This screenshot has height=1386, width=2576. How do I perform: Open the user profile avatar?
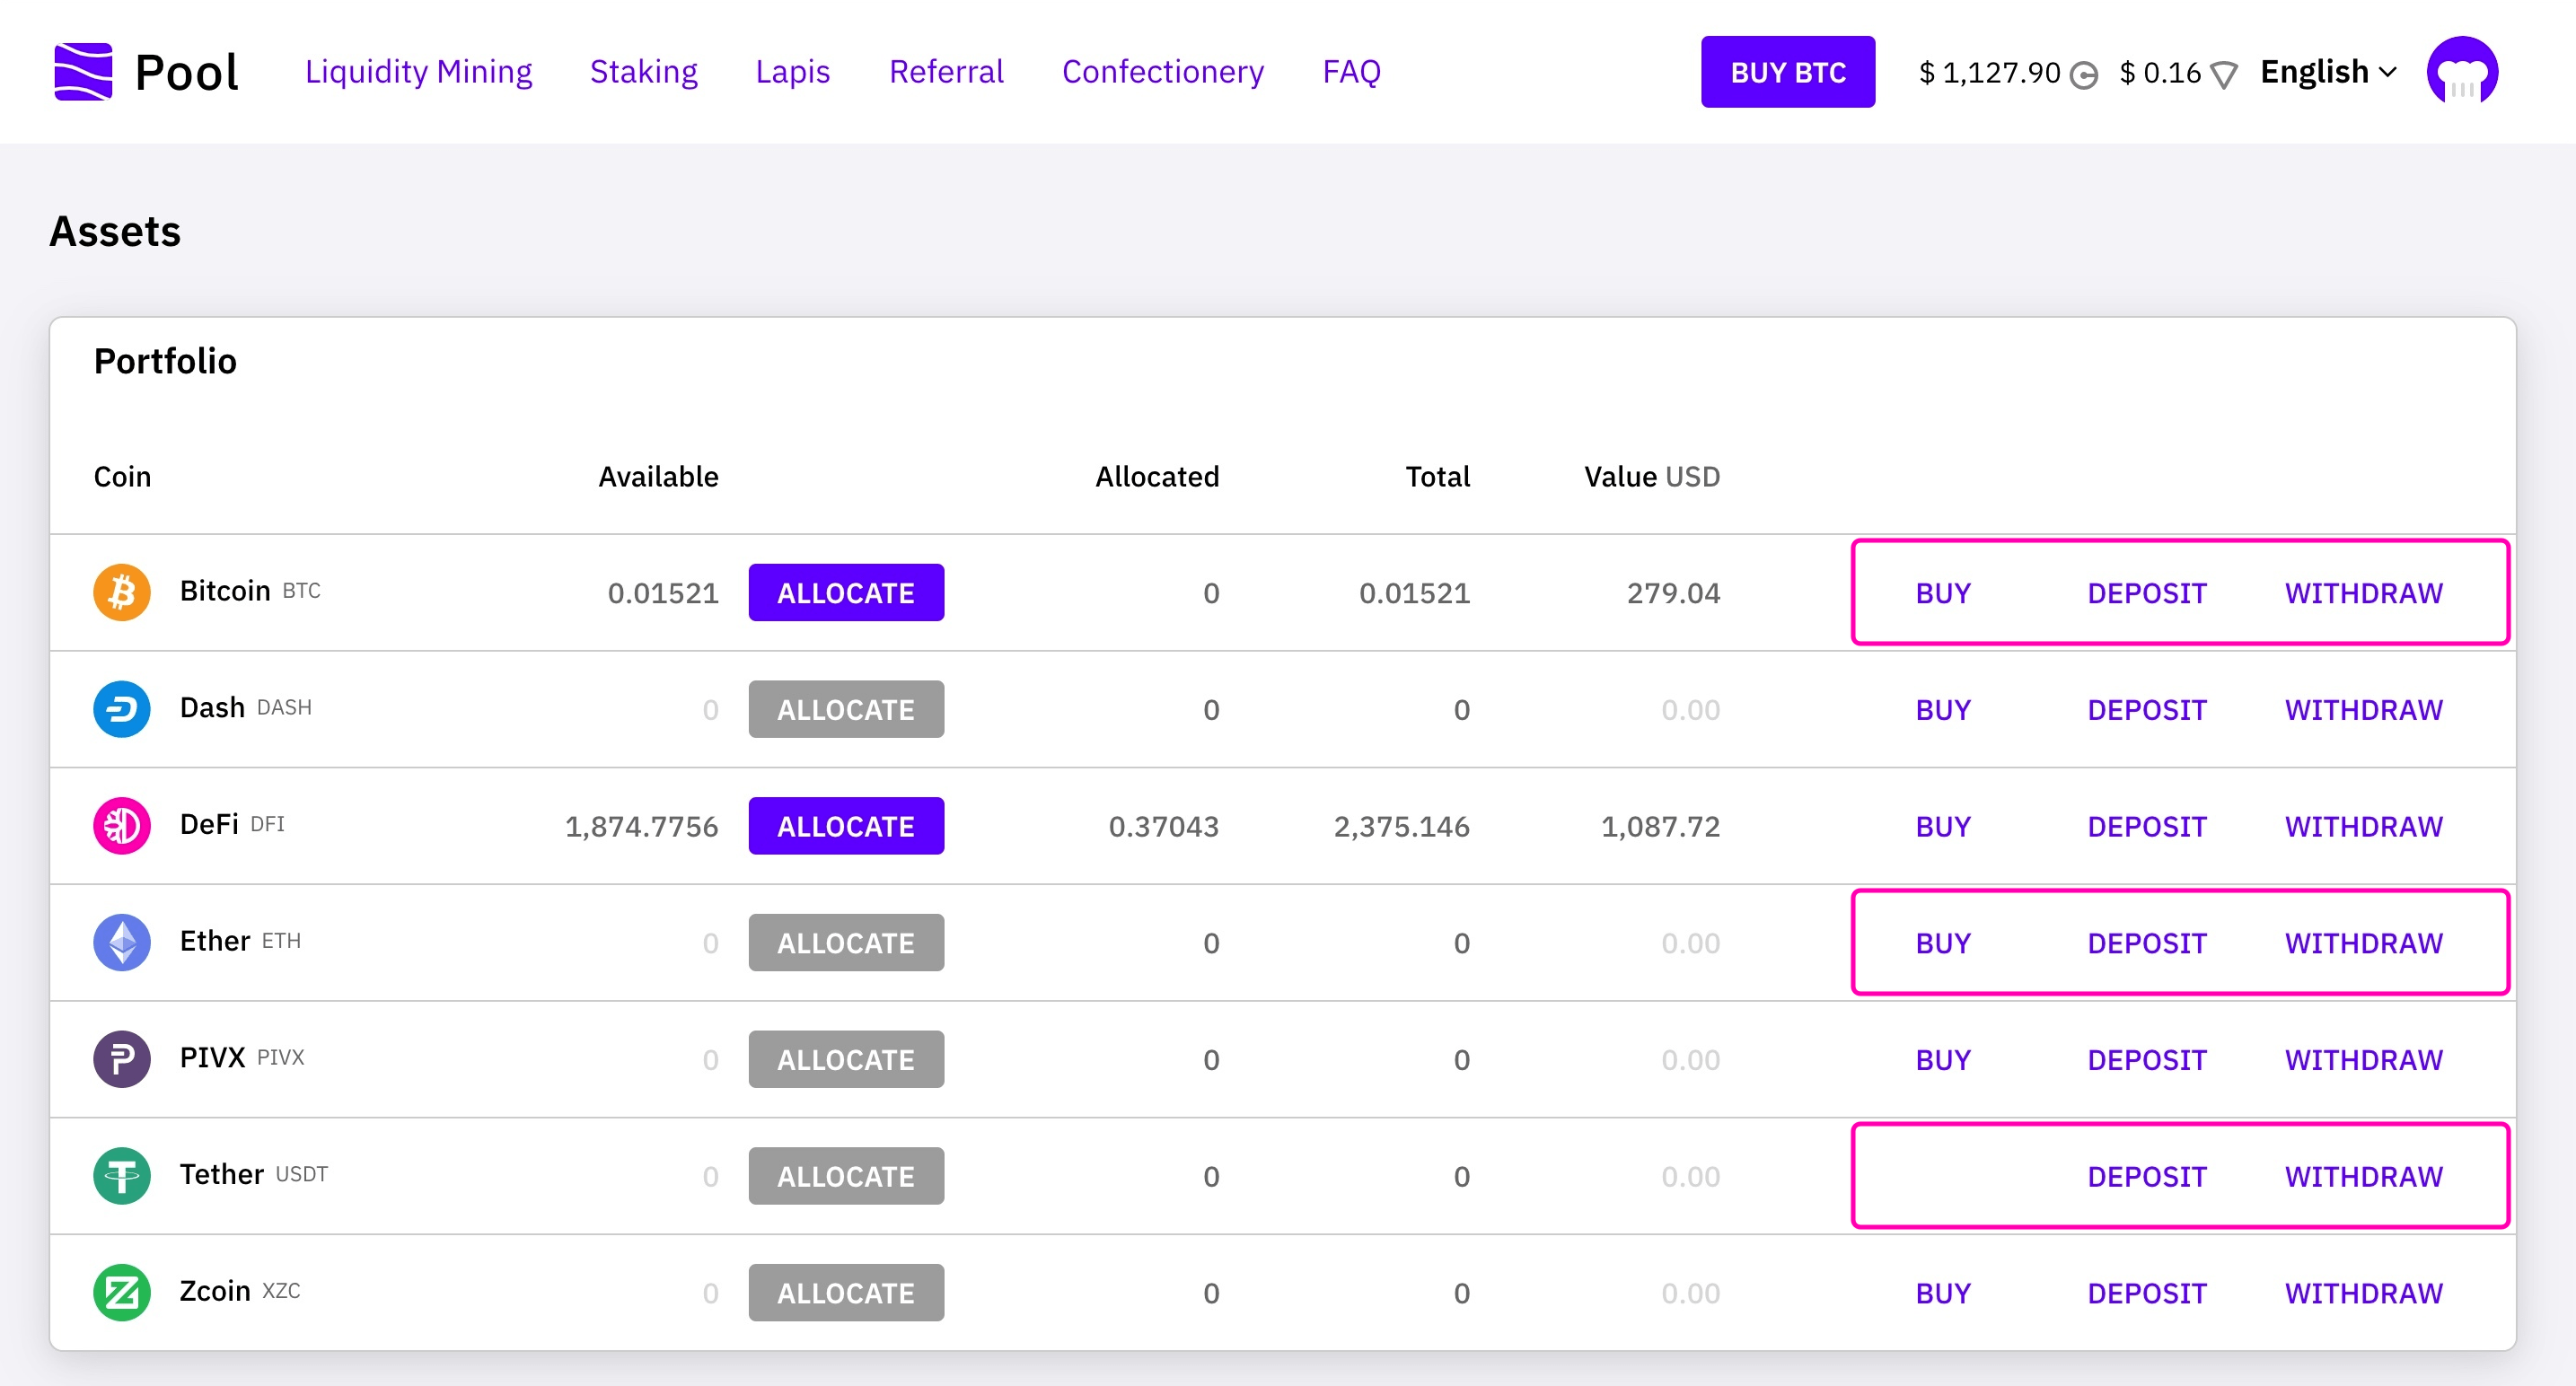coord(2461,72)
